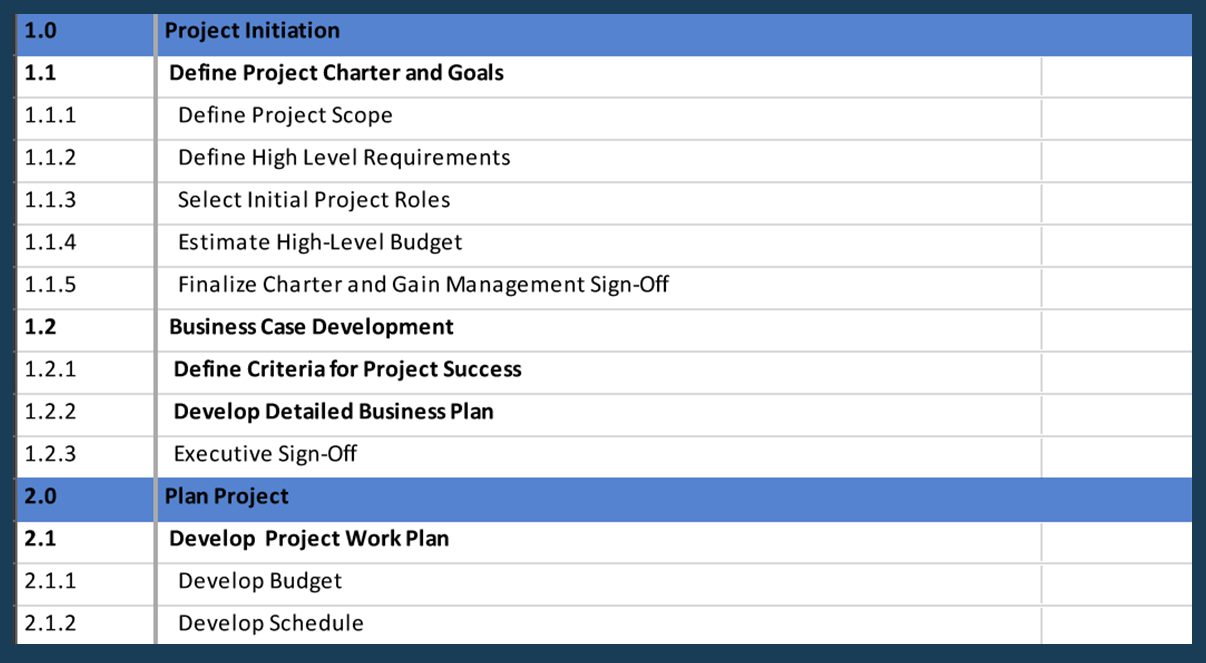Select the Project Initiation header row
Viewport: 1206px width, 663px height.
point(605,32)
